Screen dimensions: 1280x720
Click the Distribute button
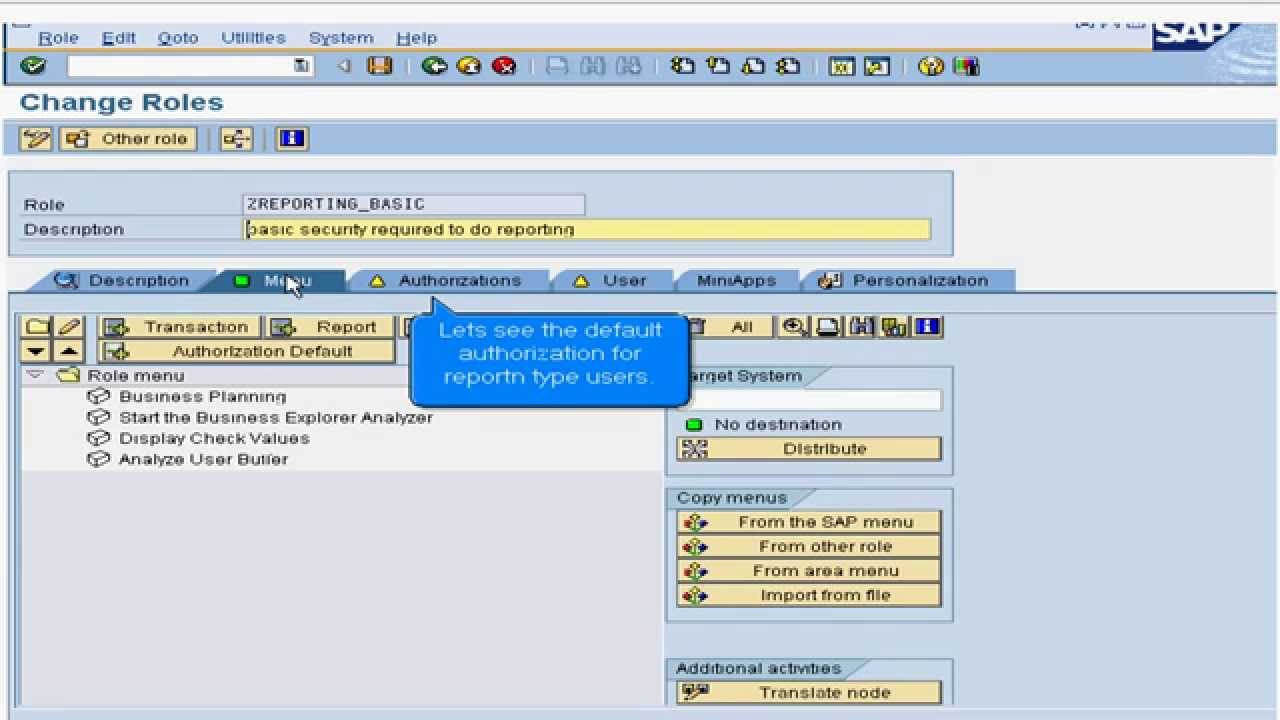click(x=809, y=449)
